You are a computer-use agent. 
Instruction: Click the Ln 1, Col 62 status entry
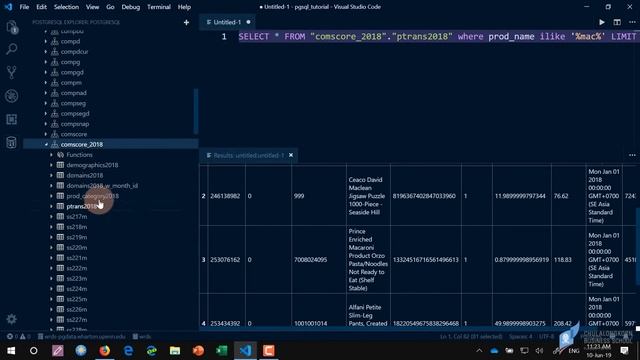click(471, 337)
